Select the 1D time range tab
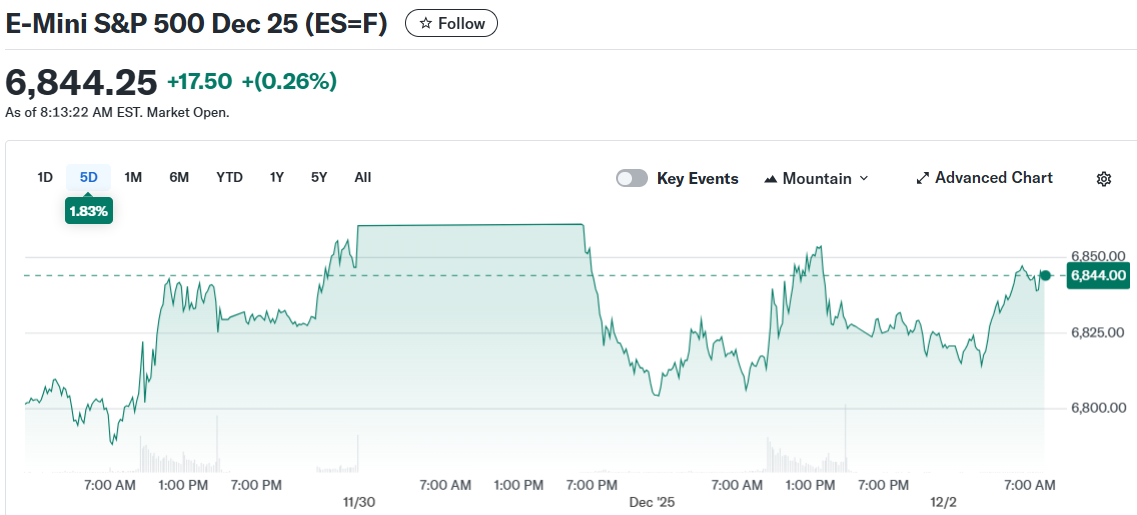Viewport: 1137px width, 515px height. [45, 177]
